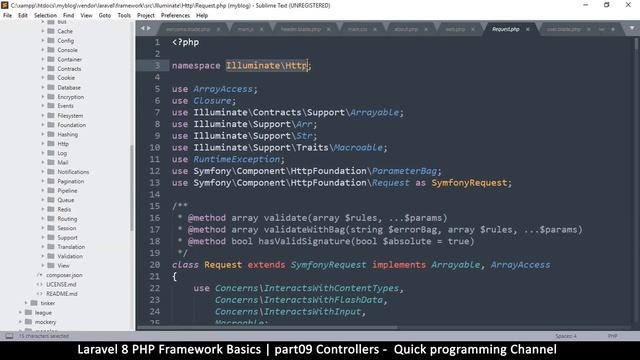Click the Filesystem folder icon
Viewport: 640px width, 360px height.
[51, 116]
